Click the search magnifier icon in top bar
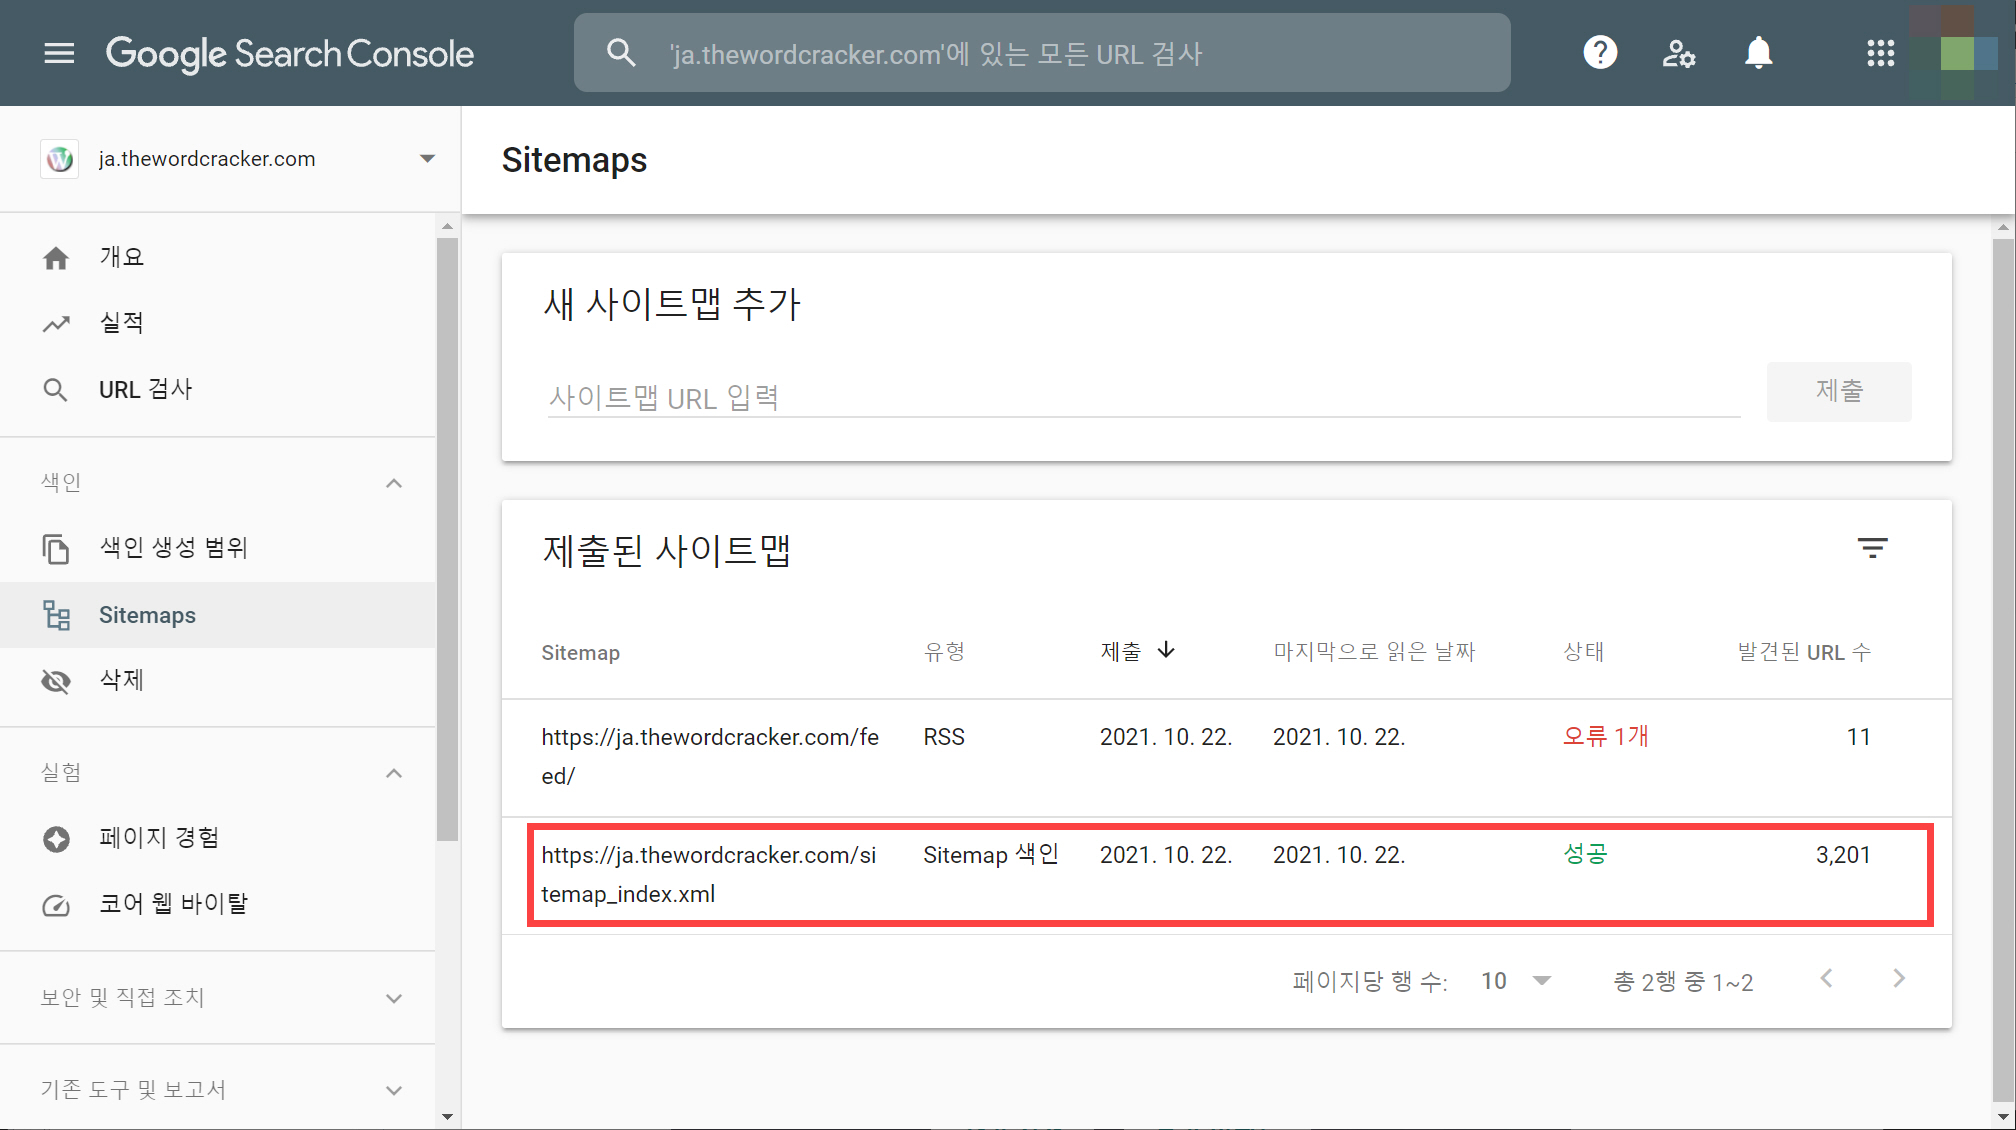The height and width of the screenshot is (1130, 2016). (621, 53)
